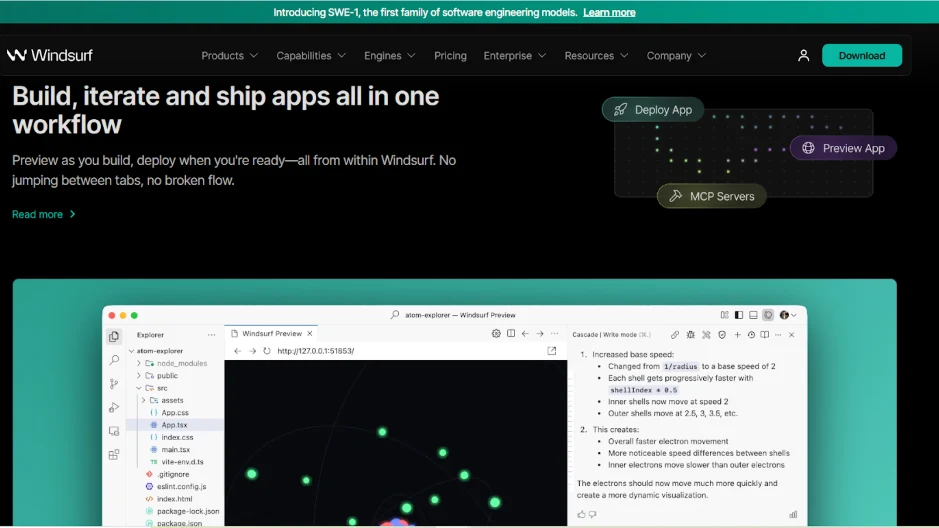Collapse the atom-explorer root folder
This screenshot has width=939, height=528.
[x=132, y=351]
